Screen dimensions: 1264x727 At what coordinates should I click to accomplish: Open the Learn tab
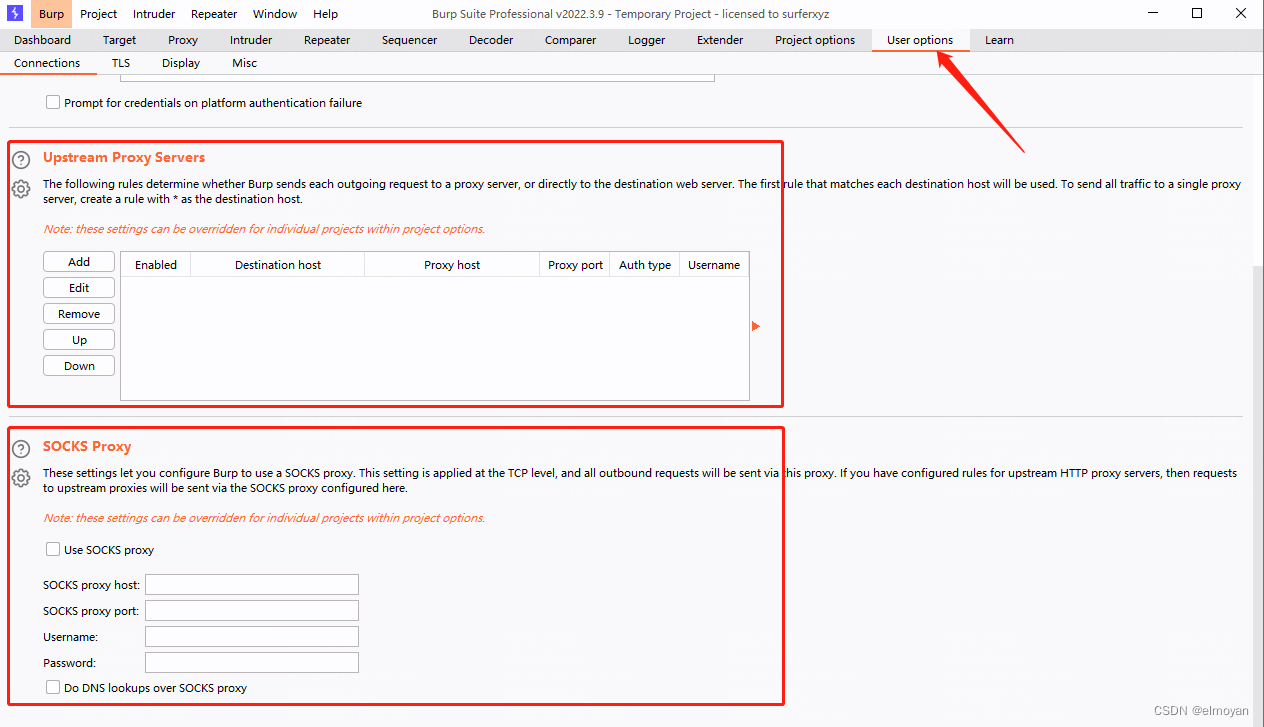click(x=999, y=40)
